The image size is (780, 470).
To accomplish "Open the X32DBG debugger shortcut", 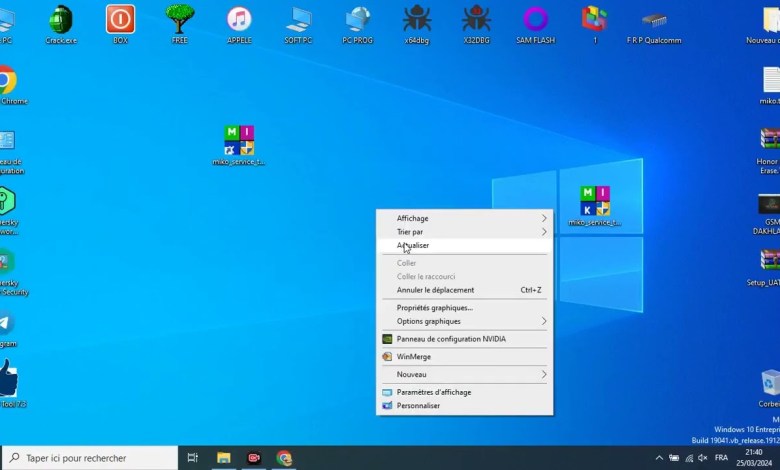I will pos(476,20).
